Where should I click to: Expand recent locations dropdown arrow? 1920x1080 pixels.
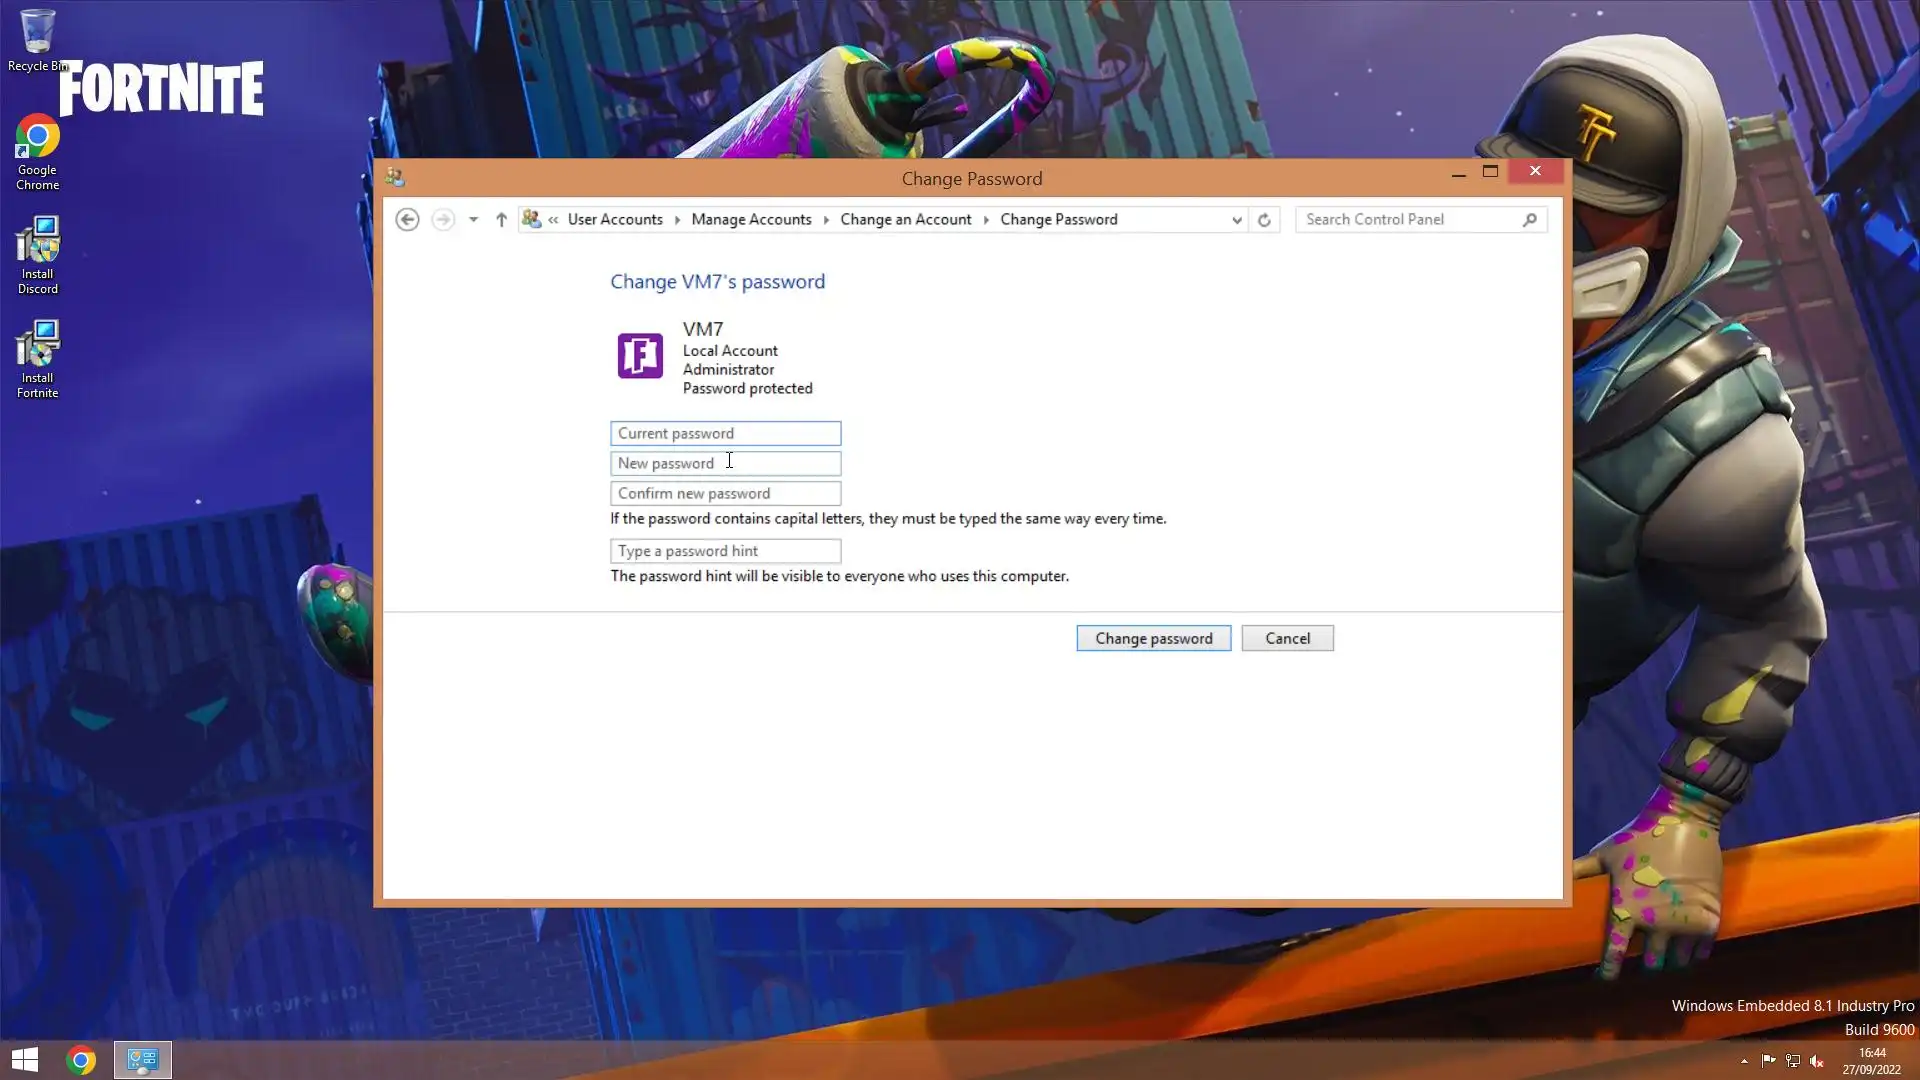[473, 219]
